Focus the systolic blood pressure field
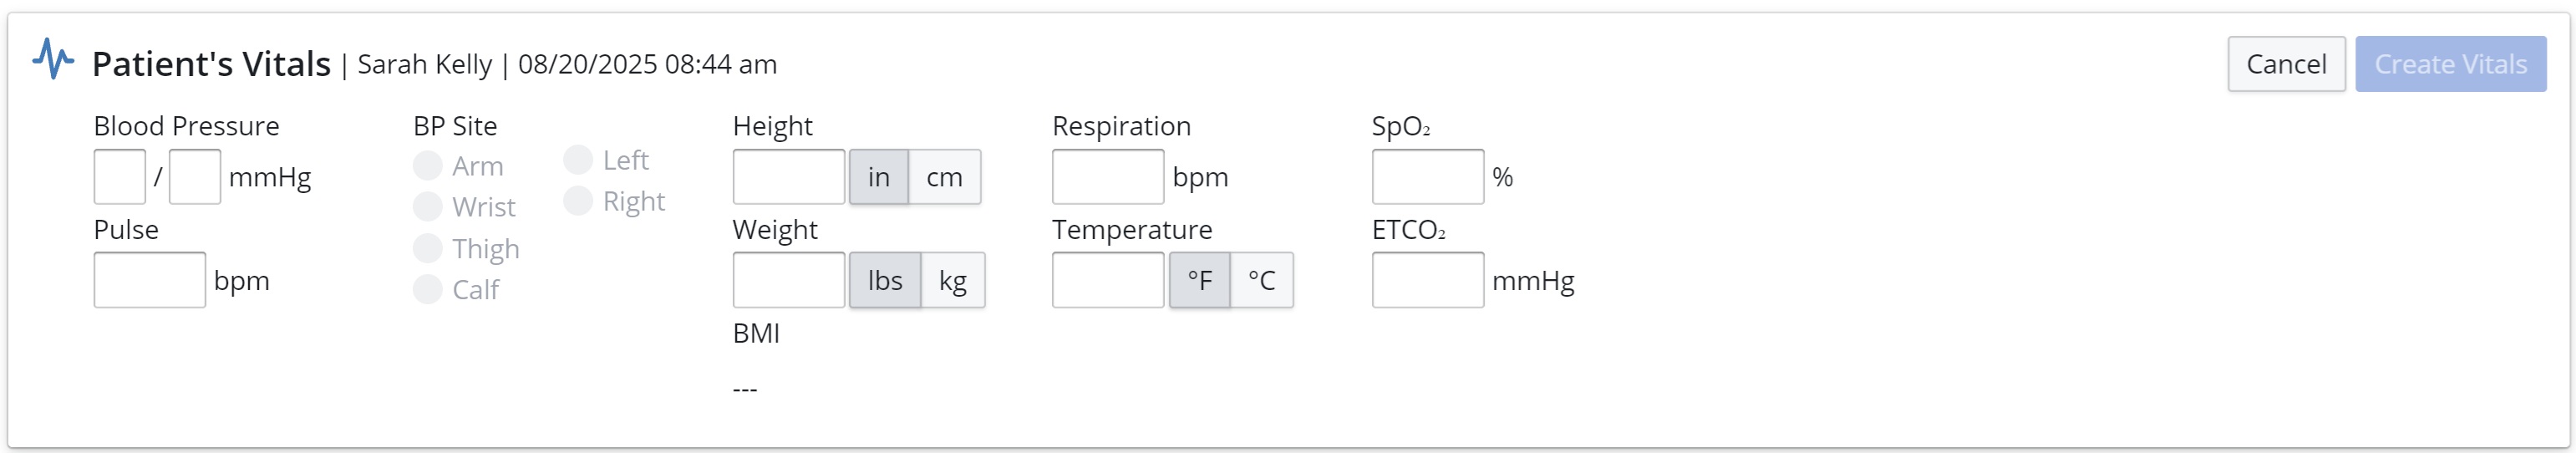Viewport: 2576px width, 453px height. point(120,177)
